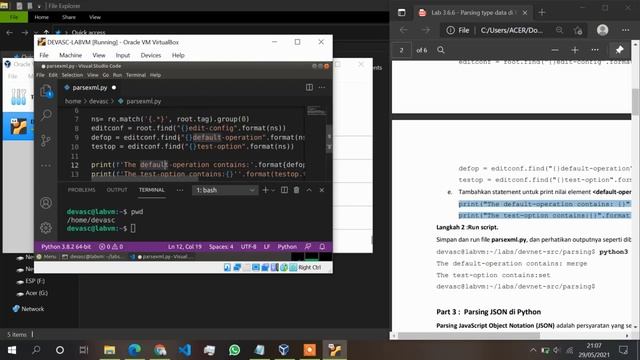Open the VS Code Explorer icon
The image size is (640, 360).
pyautogui.click(x=46, y=91)
